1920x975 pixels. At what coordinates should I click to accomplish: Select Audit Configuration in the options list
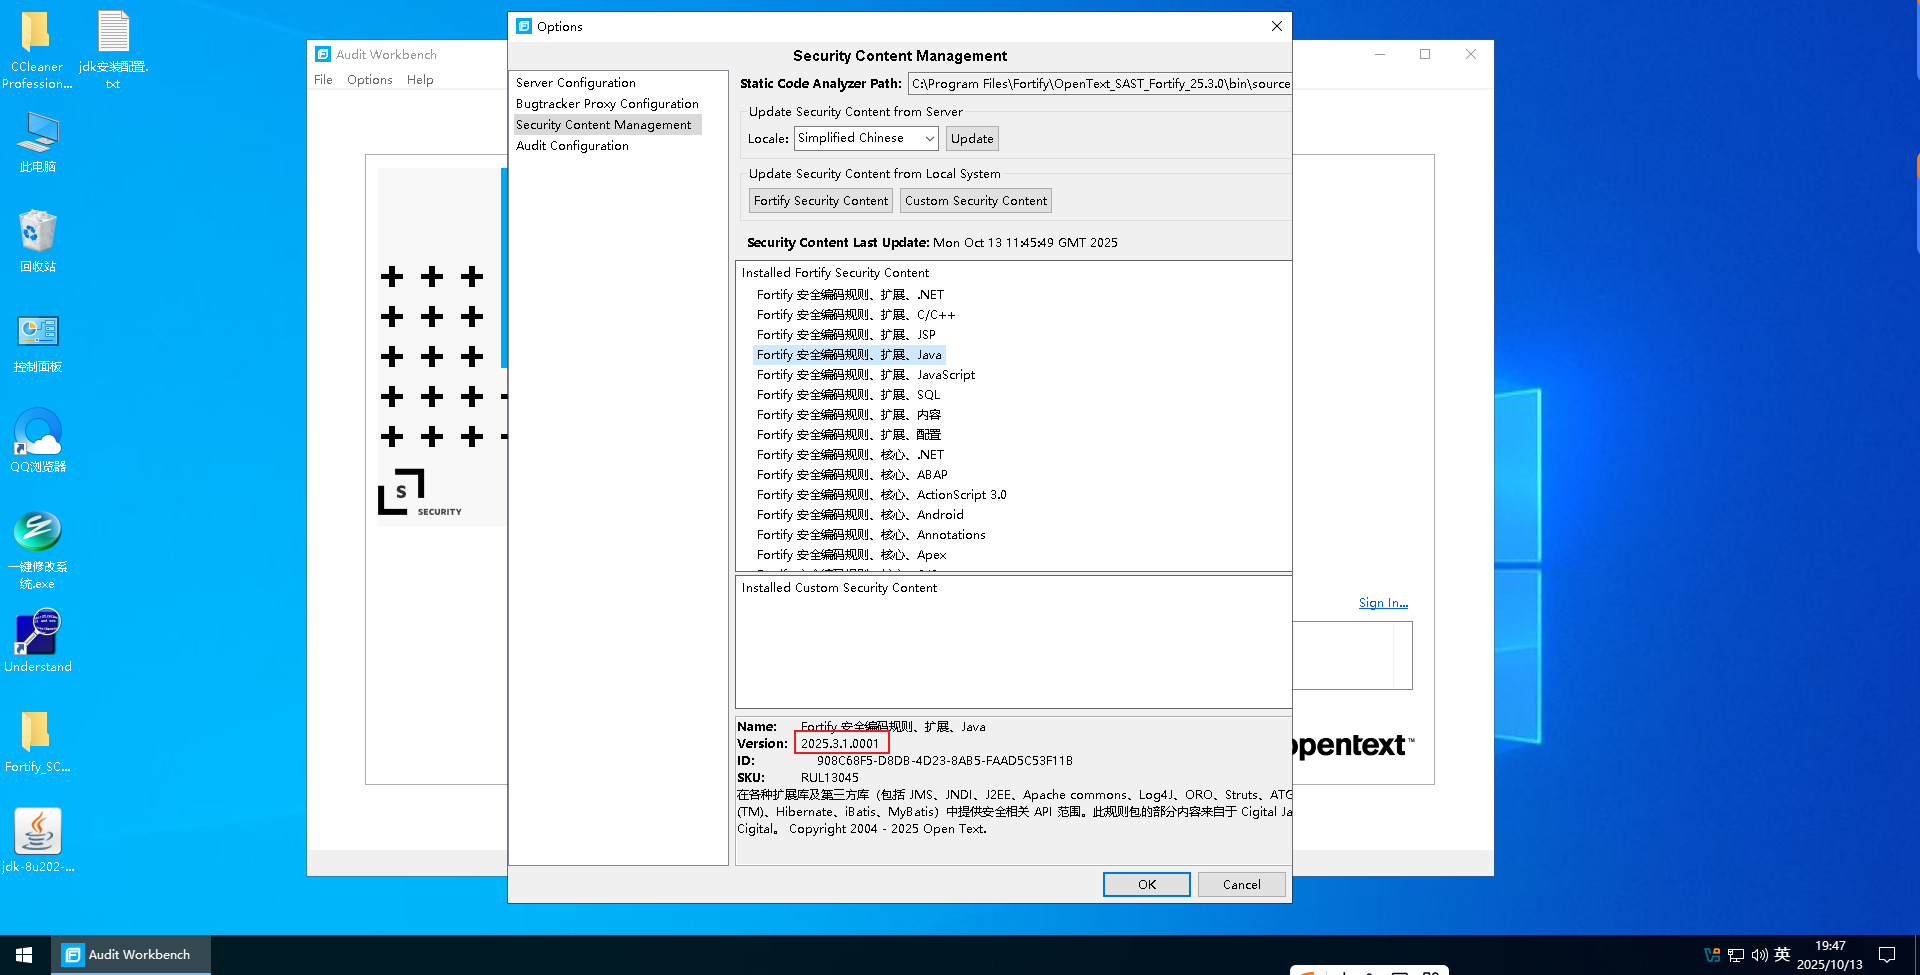pyautogui.click(x=572, y=146)
